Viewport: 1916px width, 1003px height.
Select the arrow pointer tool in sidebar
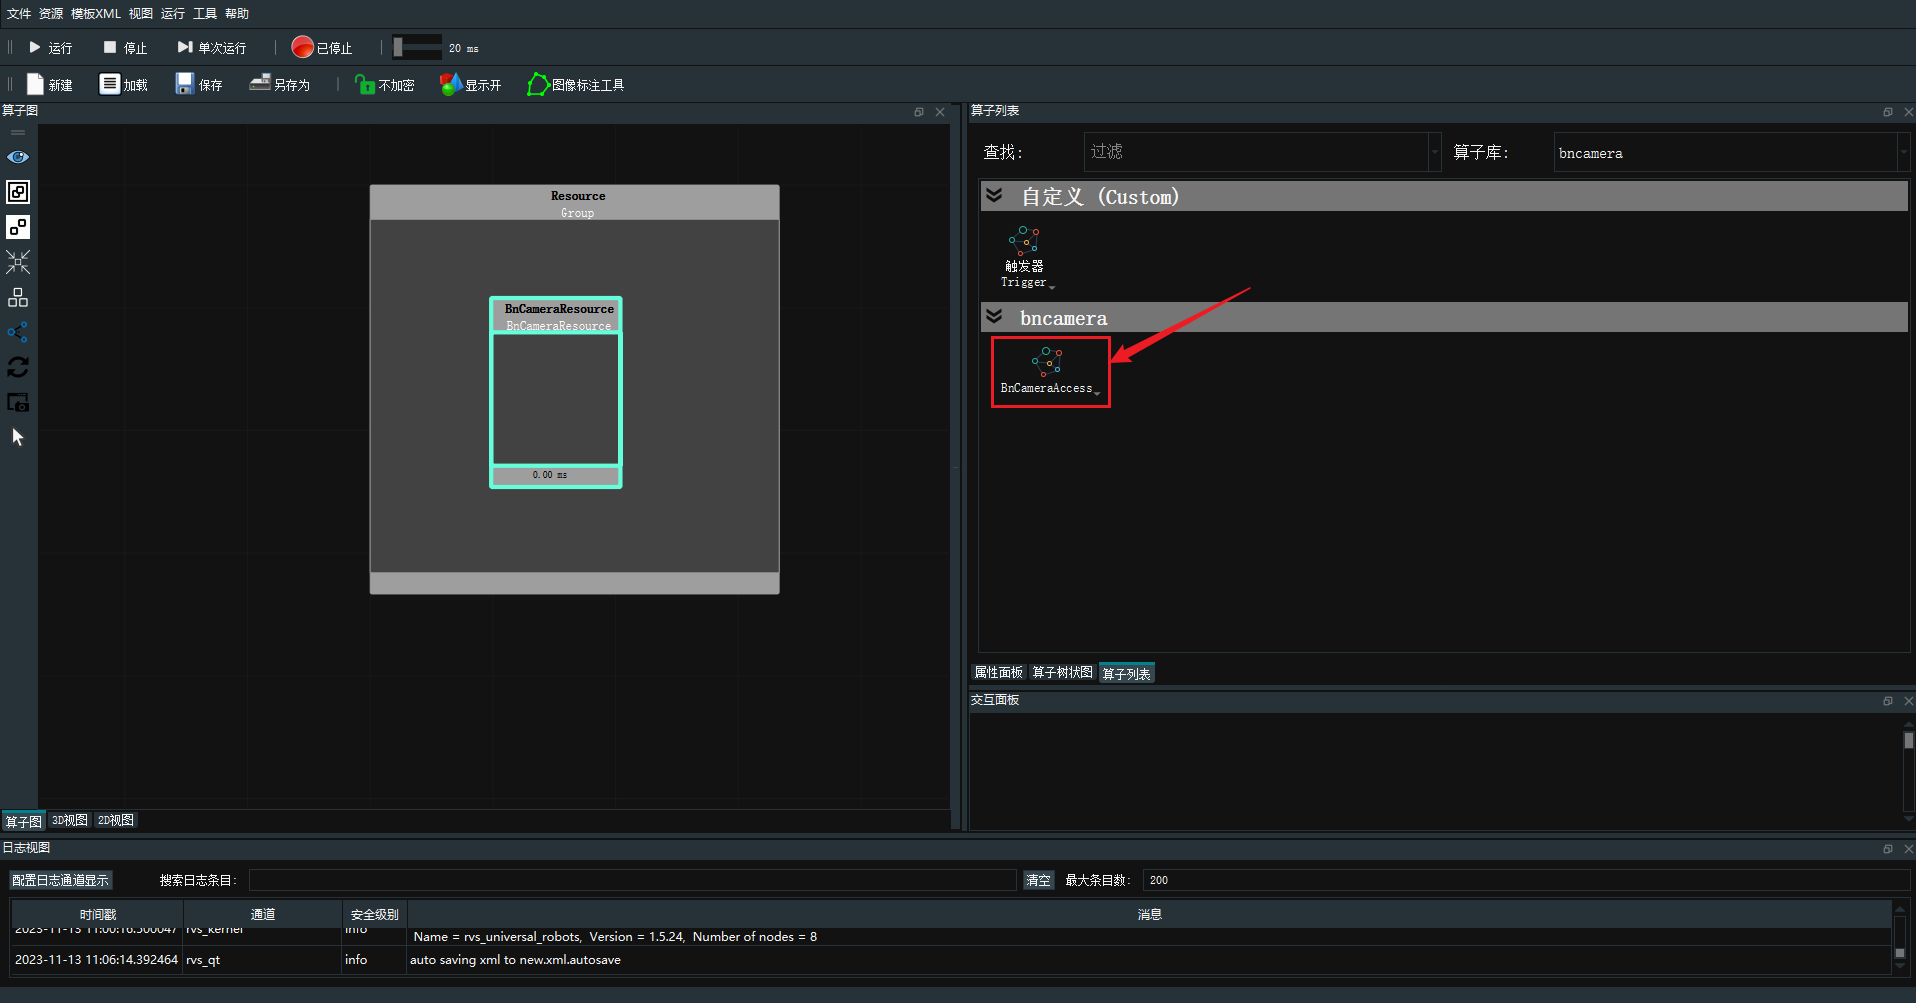tap(18, 437)
